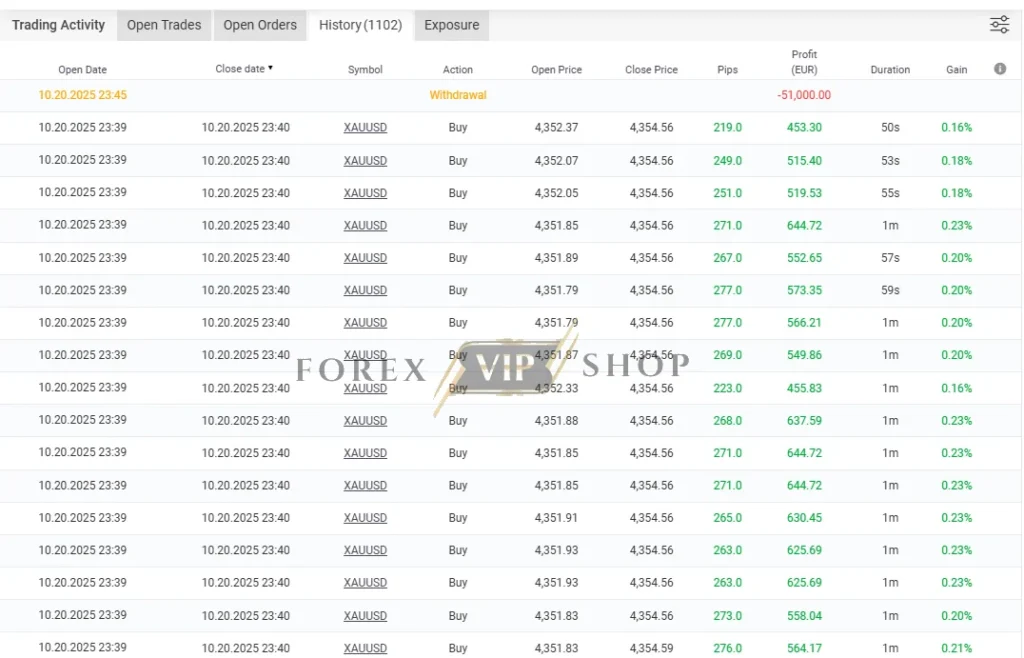1024x658 pixels.
Task: Click the 50s duration cell
Action: click(x=890, y=127)
